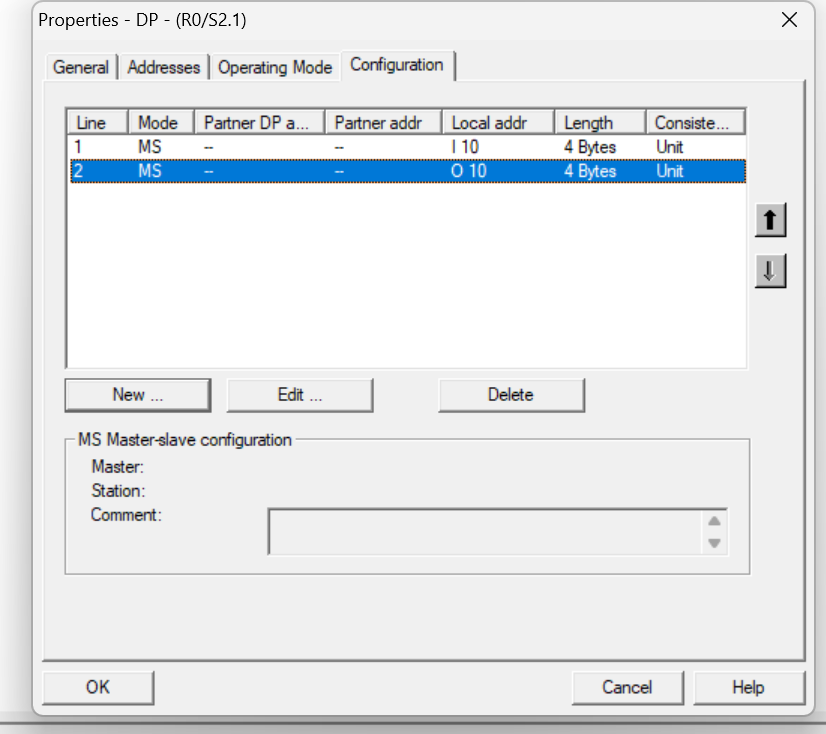
Task: Click the local address I 10 cell
Action: pos(465,146)
